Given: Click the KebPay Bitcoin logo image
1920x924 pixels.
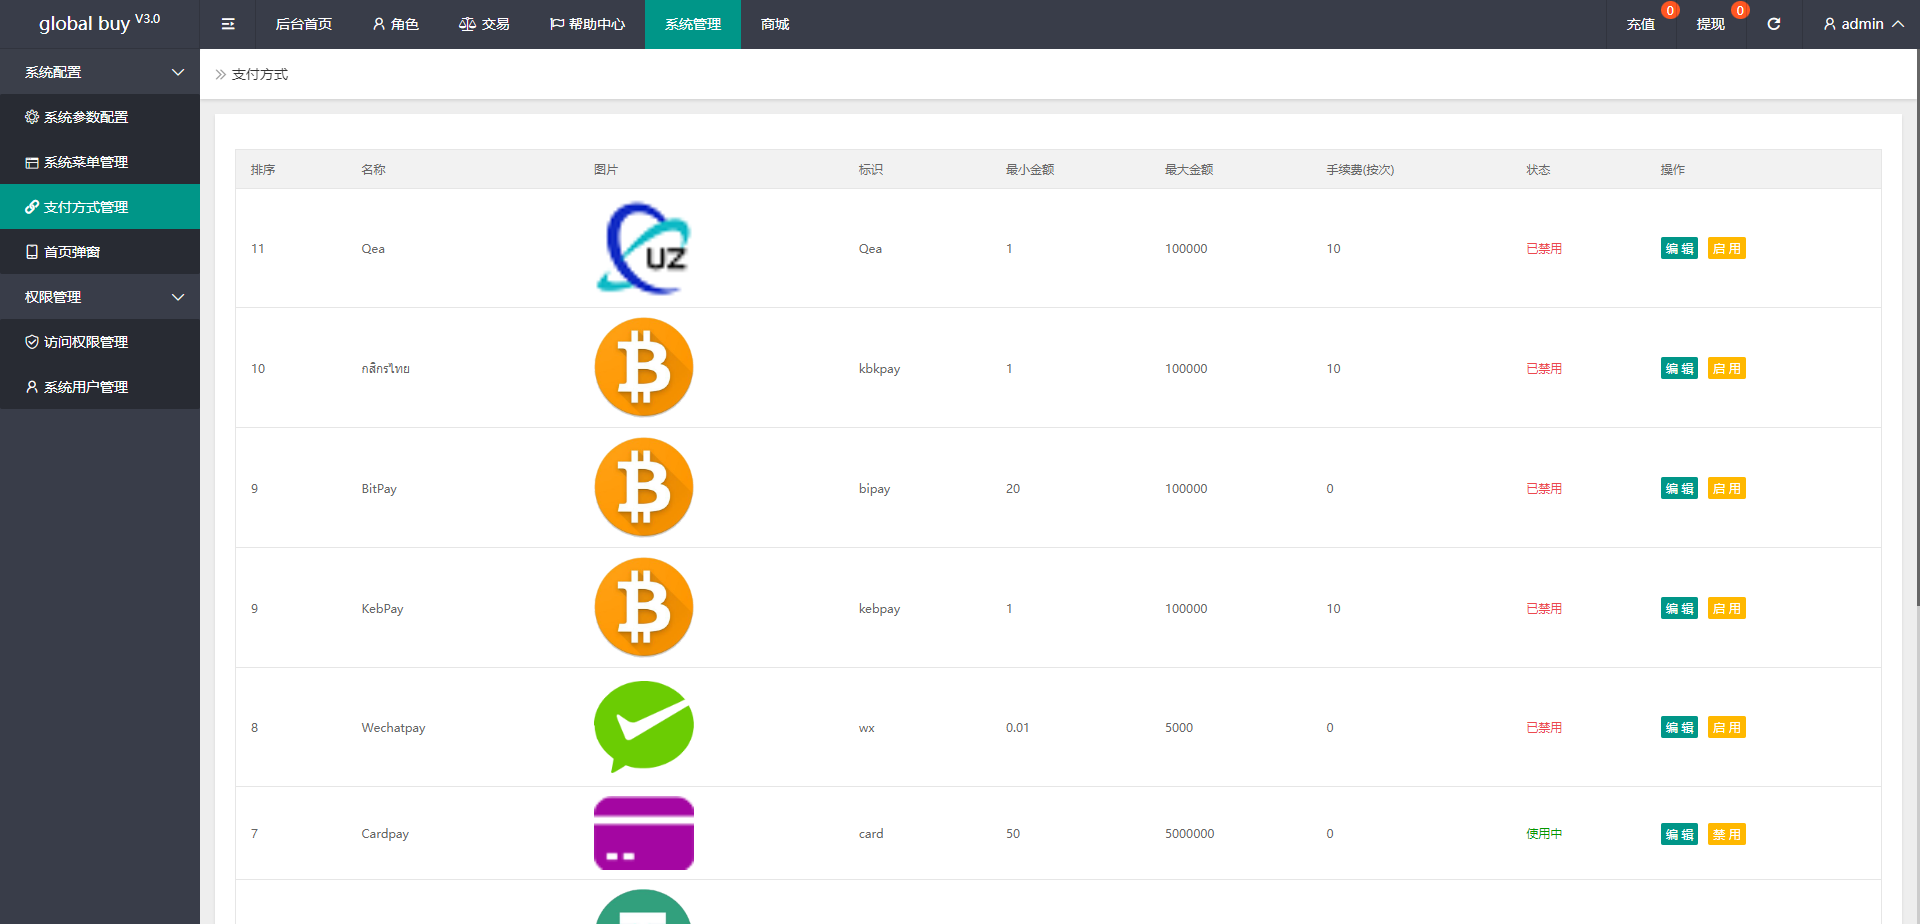Looking at the screenshot, I should pos(644,608).
